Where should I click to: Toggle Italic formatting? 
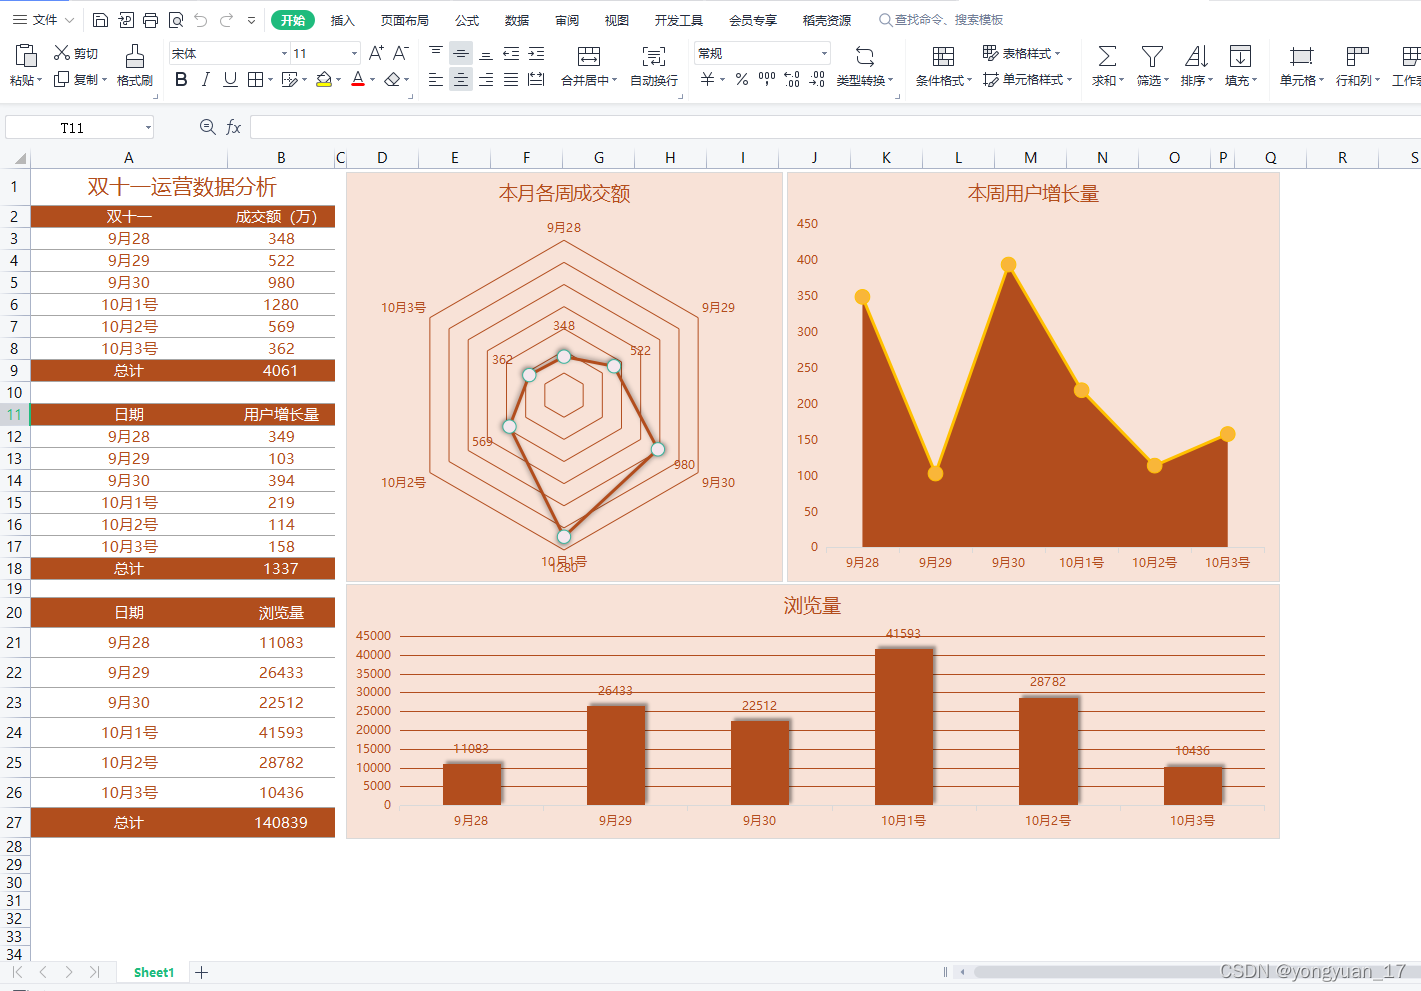[206, 79]
